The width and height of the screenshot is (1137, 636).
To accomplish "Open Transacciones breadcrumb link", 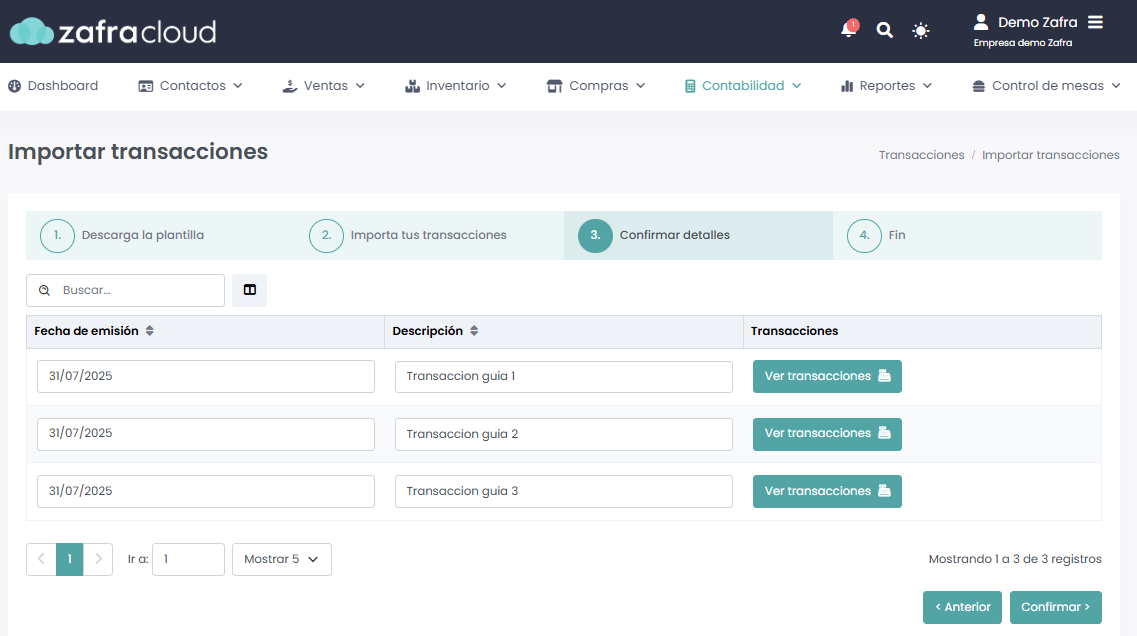I will [x=921, y=155].
